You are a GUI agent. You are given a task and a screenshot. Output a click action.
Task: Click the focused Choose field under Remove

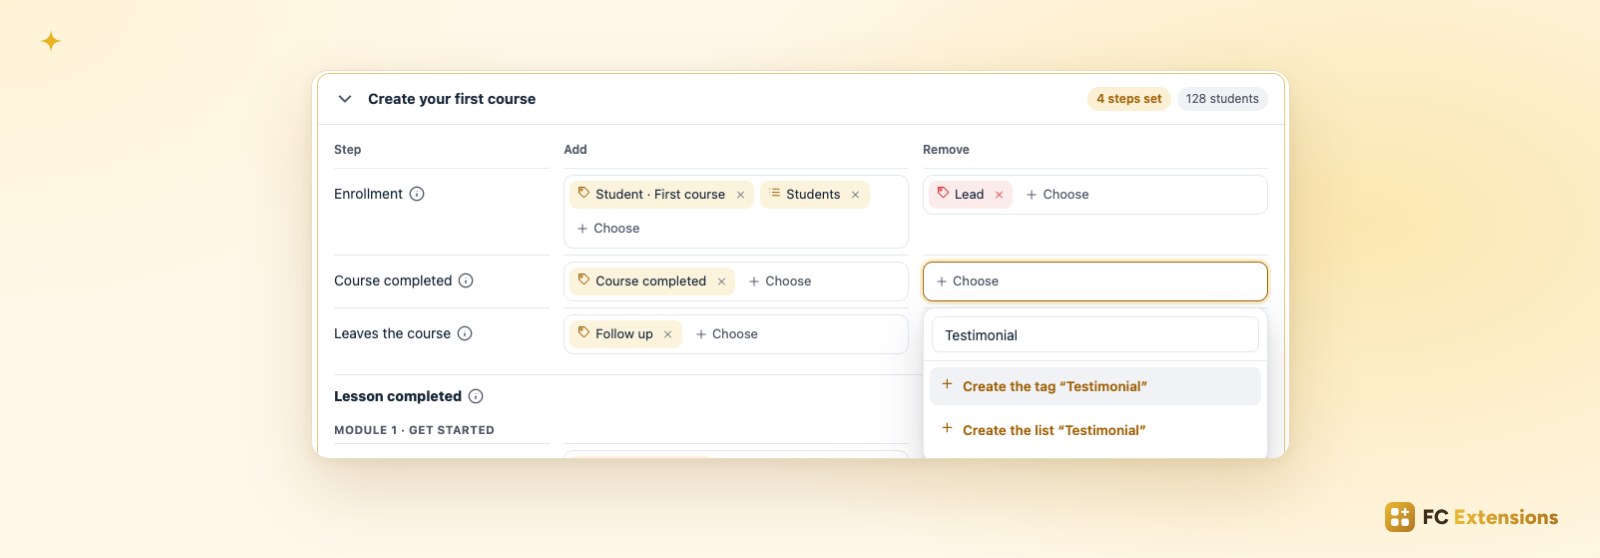(1095, 282)
